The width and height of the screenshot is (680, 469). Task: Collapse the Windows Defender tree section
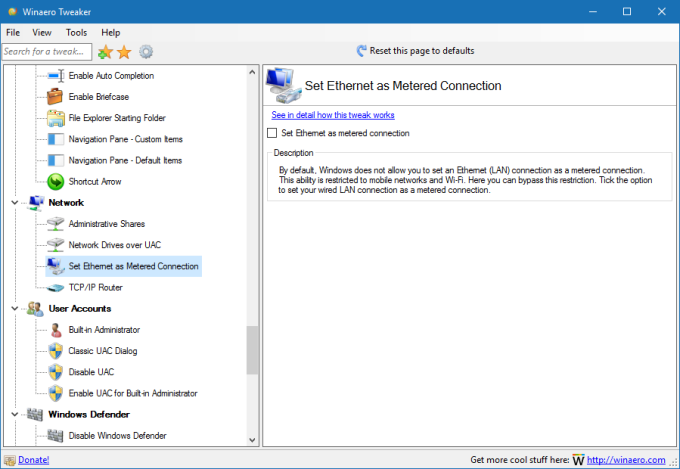15,414
